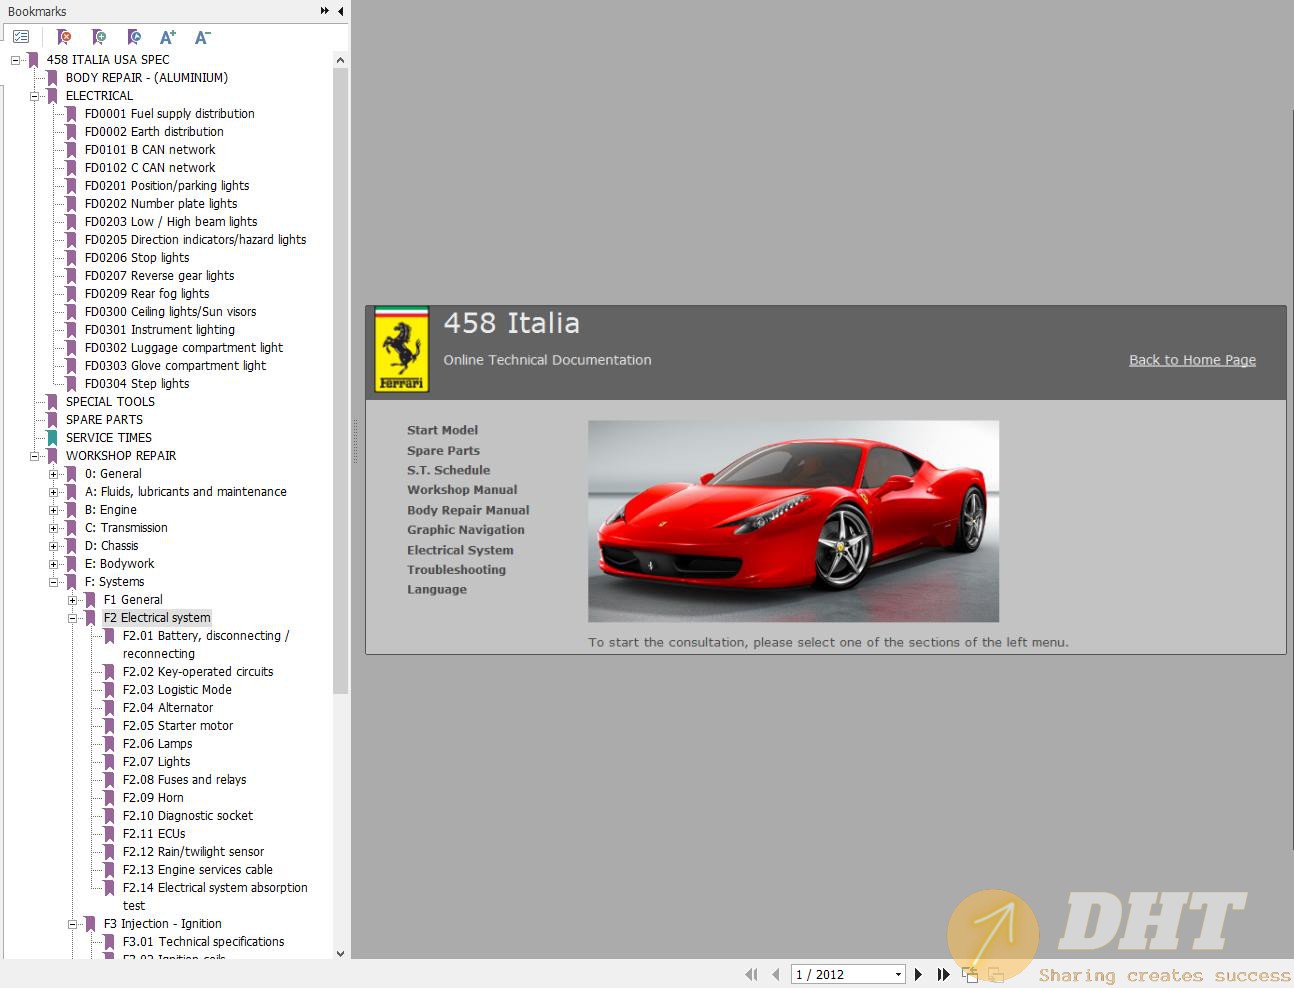The image size is (1294, 988).
Task: Click the red Ferrari 458 car image
Action: 793,521
